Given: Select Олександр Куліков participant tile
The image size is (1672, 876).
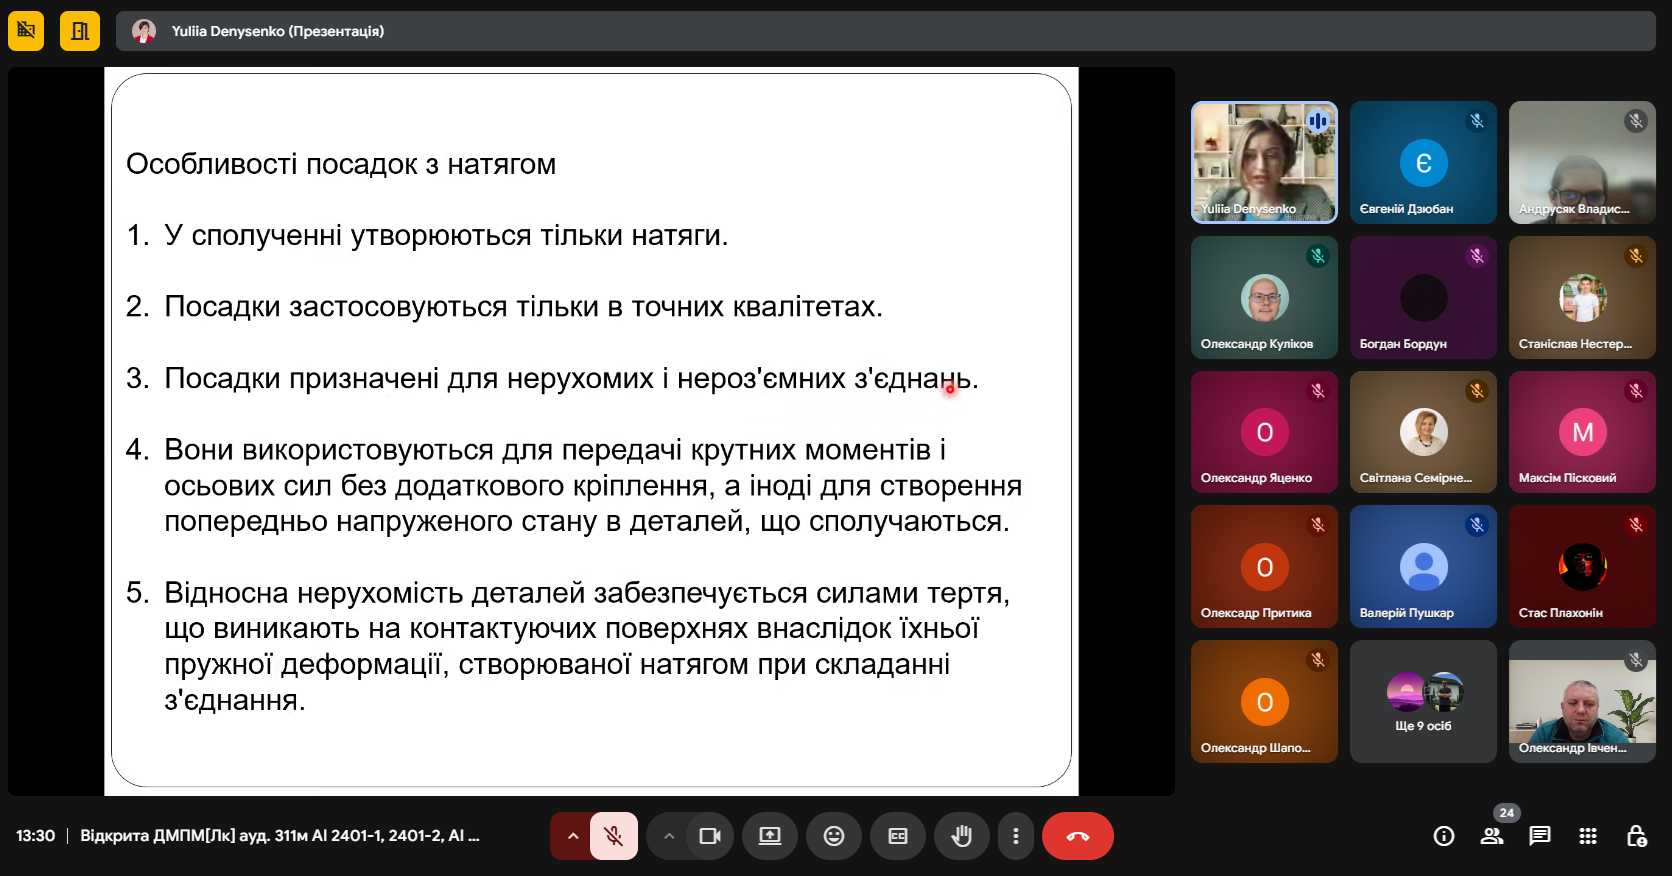Looking at the screenshot, I should pos(1264,297).
